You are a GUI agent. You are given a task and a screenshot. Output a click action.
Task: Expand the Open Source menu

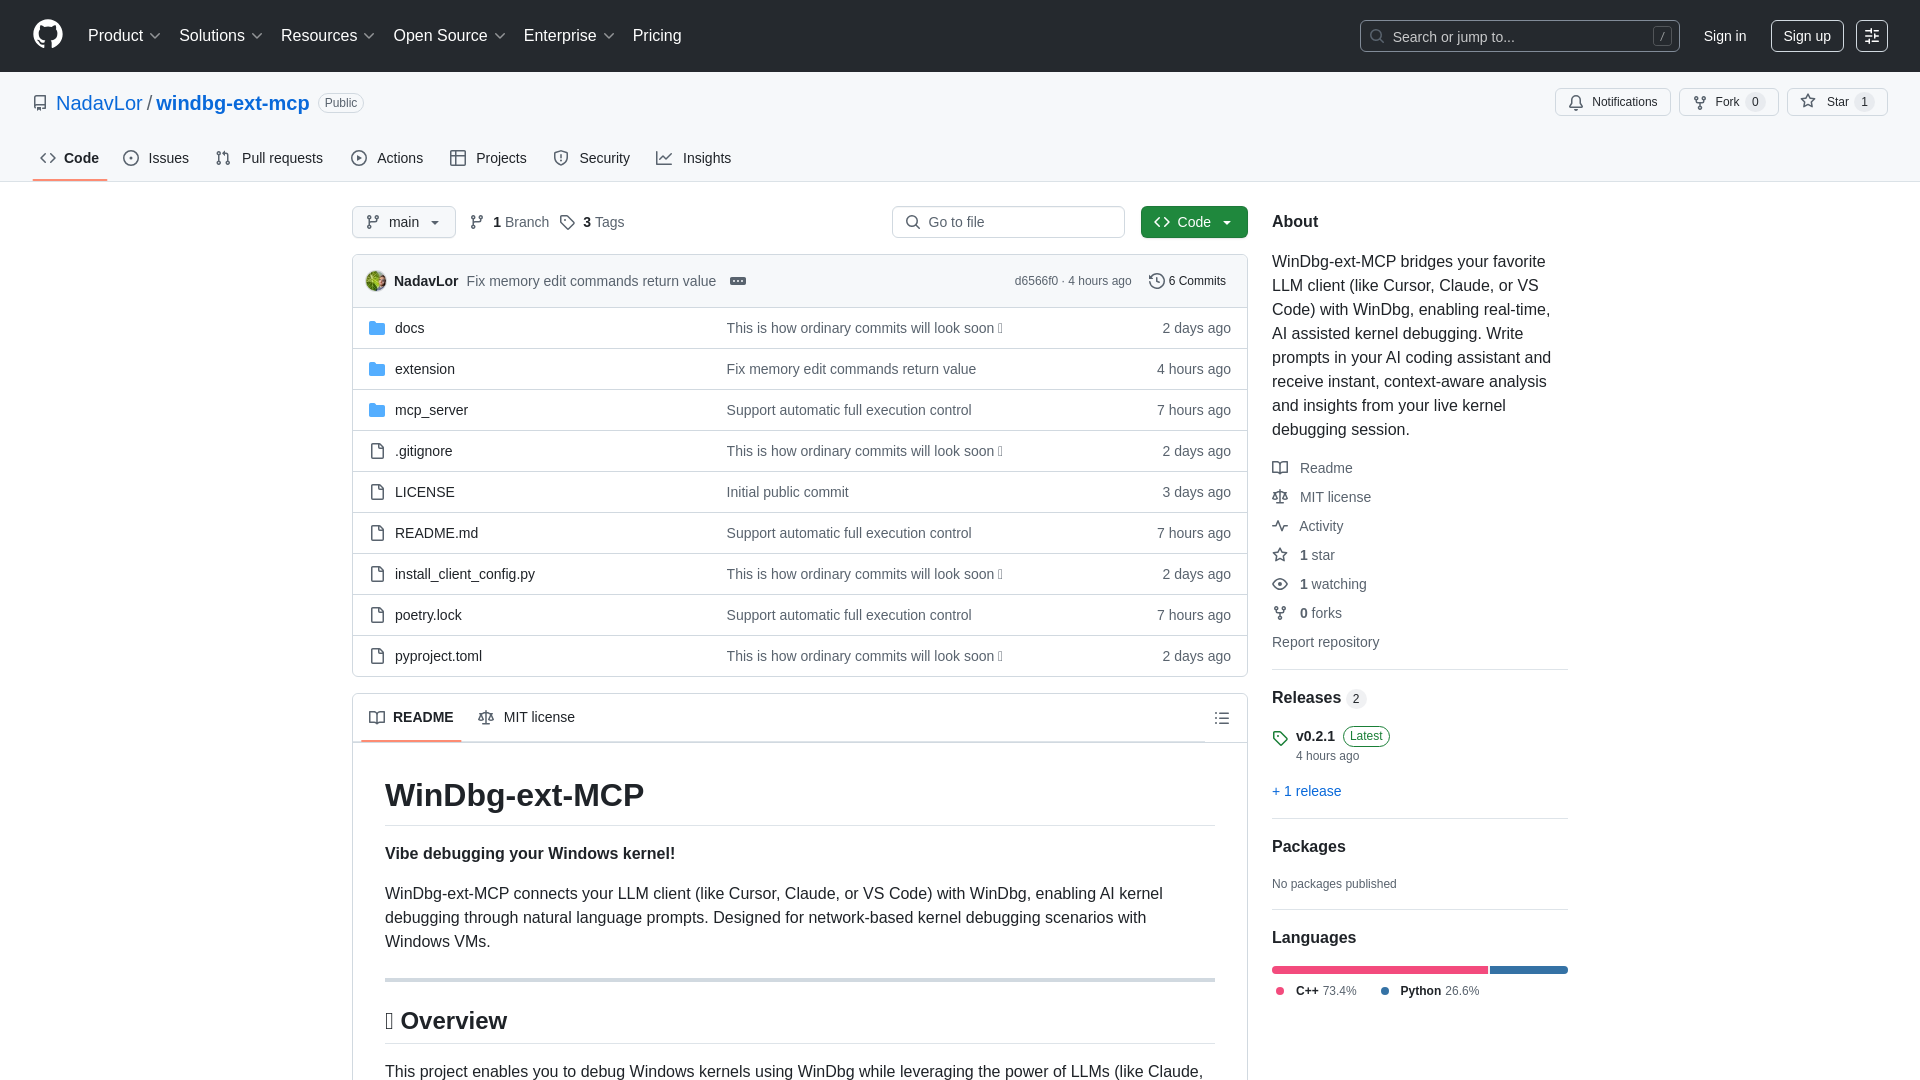click(450, 36)
